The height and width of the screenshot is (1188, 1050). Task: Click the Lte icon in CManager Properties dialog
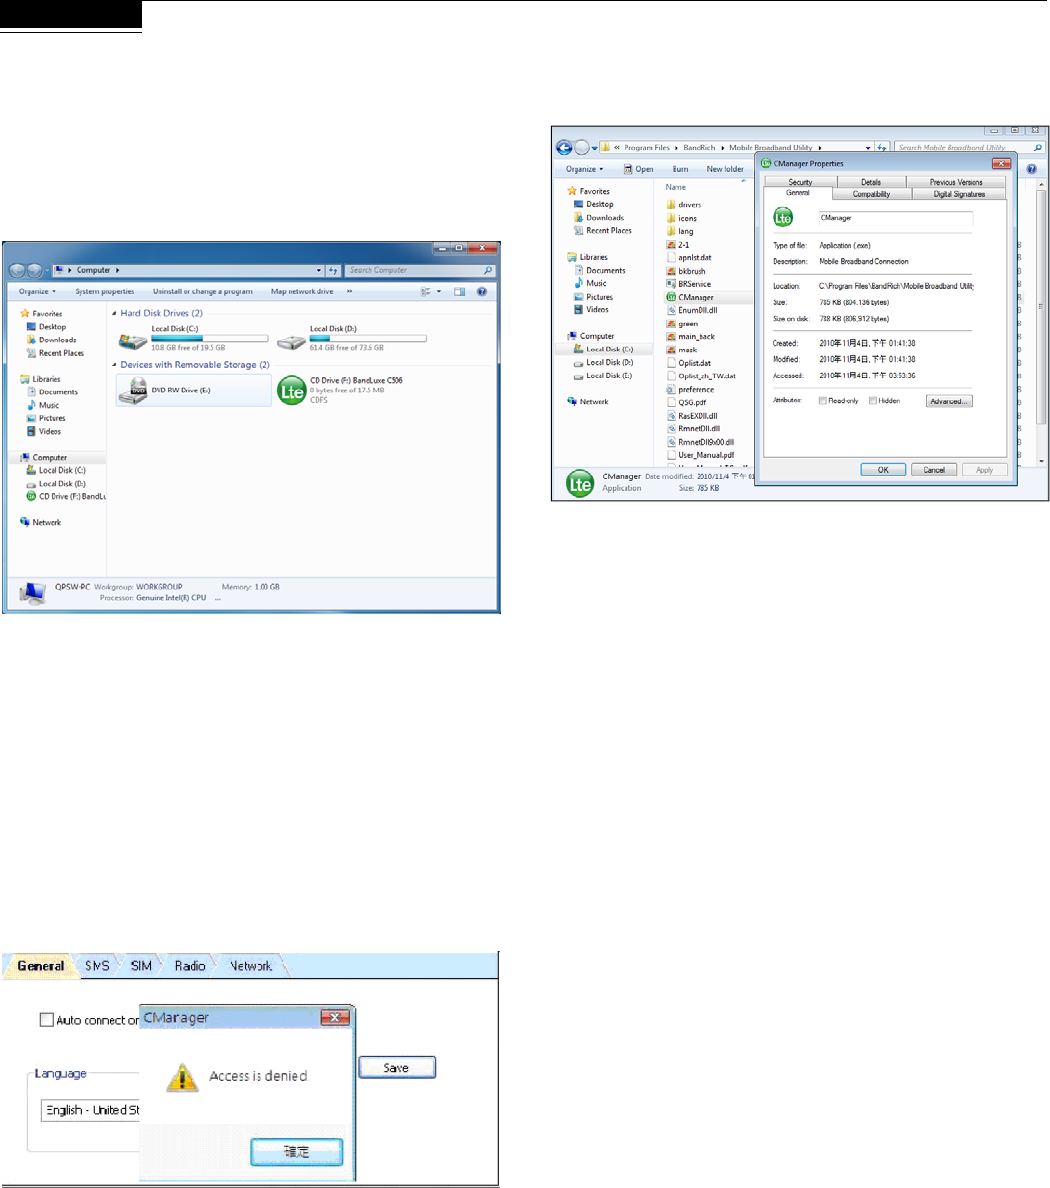(783, 218)
